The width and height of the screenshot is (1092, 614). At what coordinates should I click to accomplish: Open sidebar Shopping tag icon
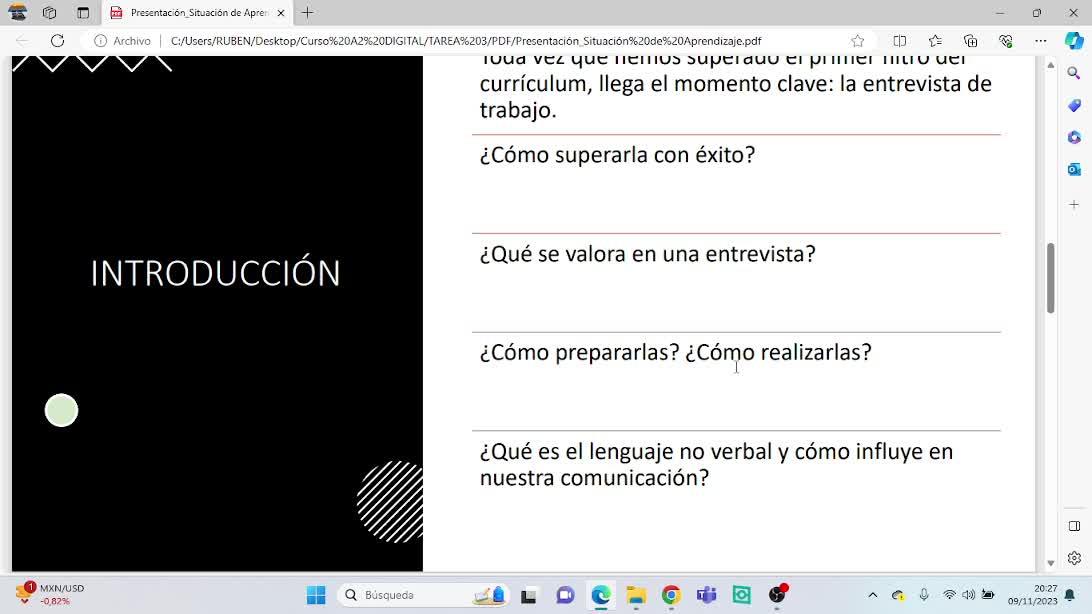tap(1074, 105)
